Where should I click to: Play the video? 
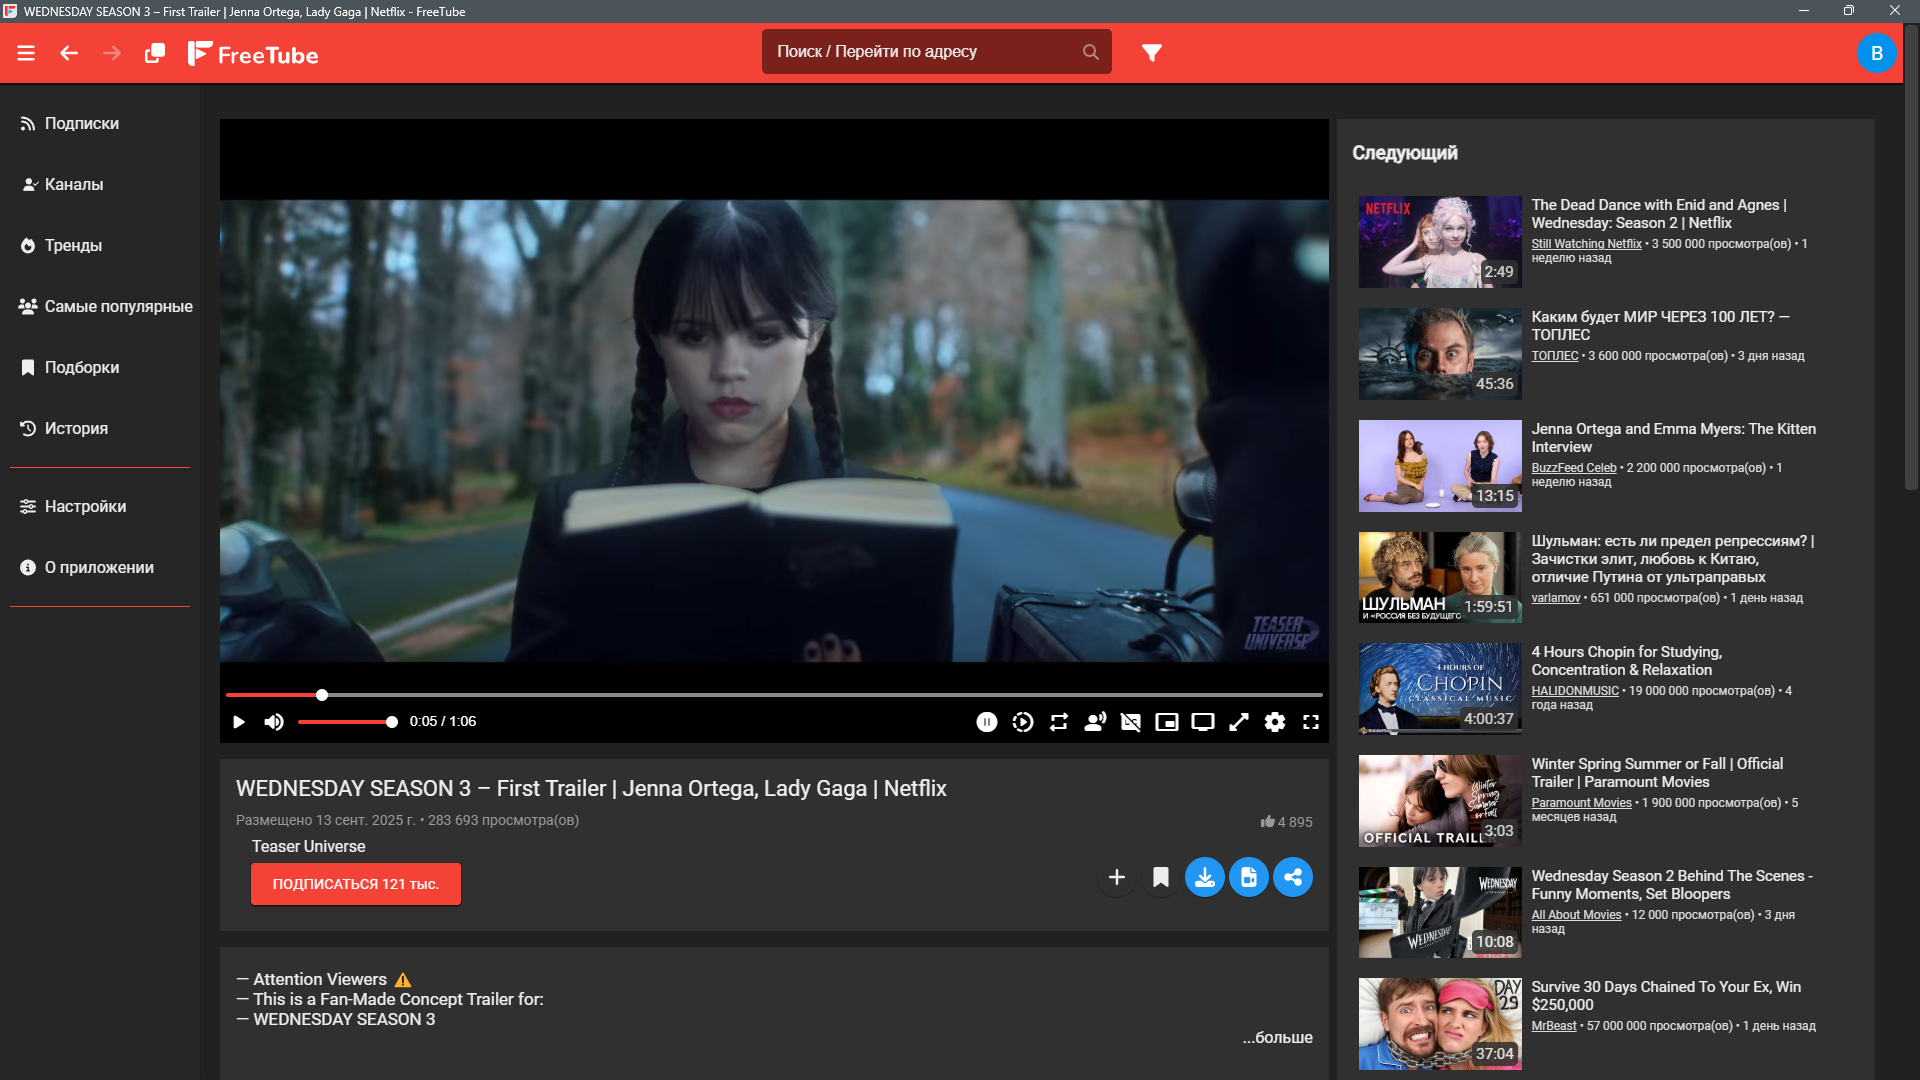(239, 722)
